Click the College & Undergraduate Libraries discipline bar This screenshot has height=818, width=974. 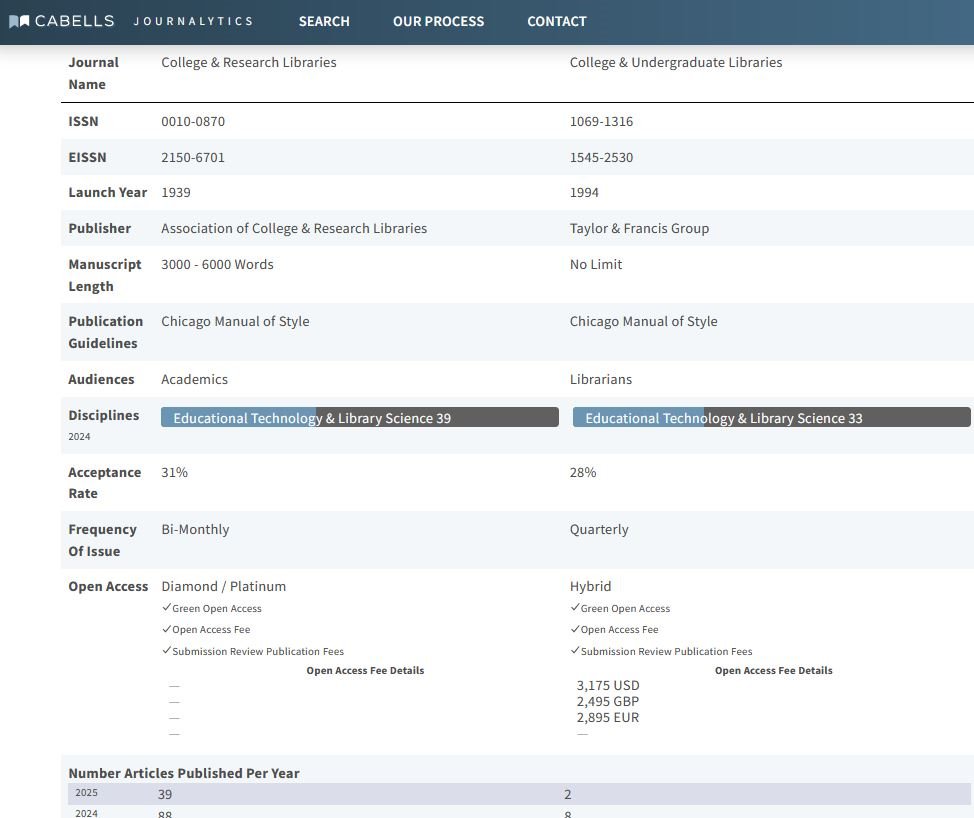coord(771,417)
